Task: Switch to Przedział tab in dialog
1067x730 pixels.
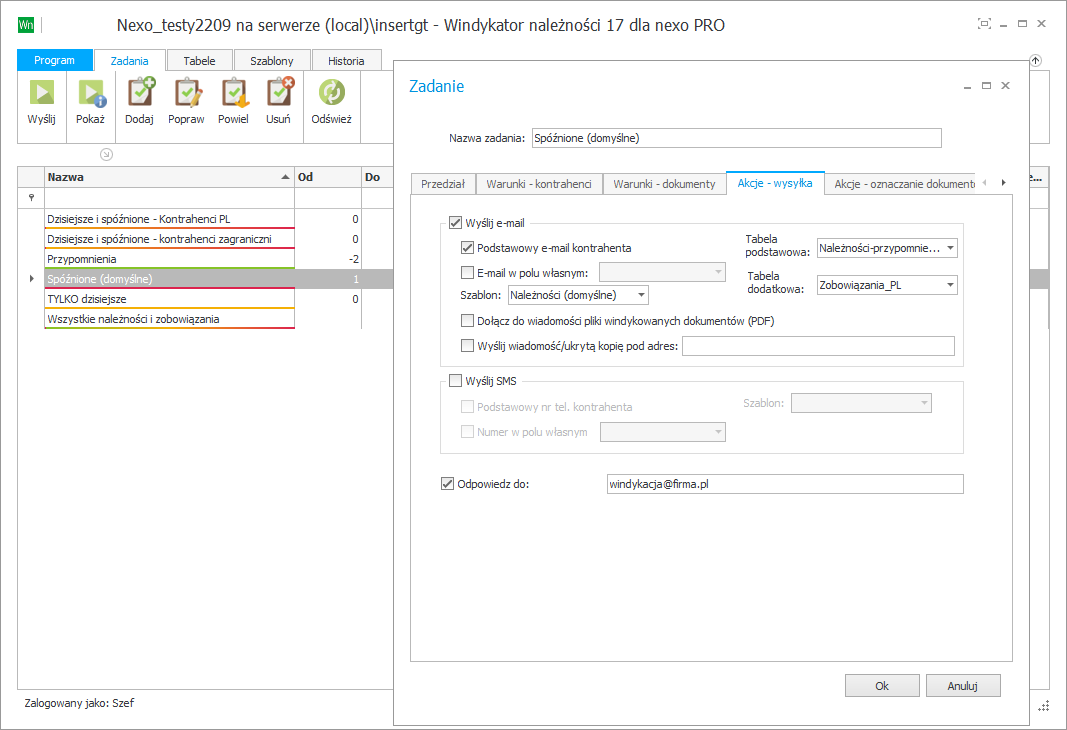Action: 443,184
